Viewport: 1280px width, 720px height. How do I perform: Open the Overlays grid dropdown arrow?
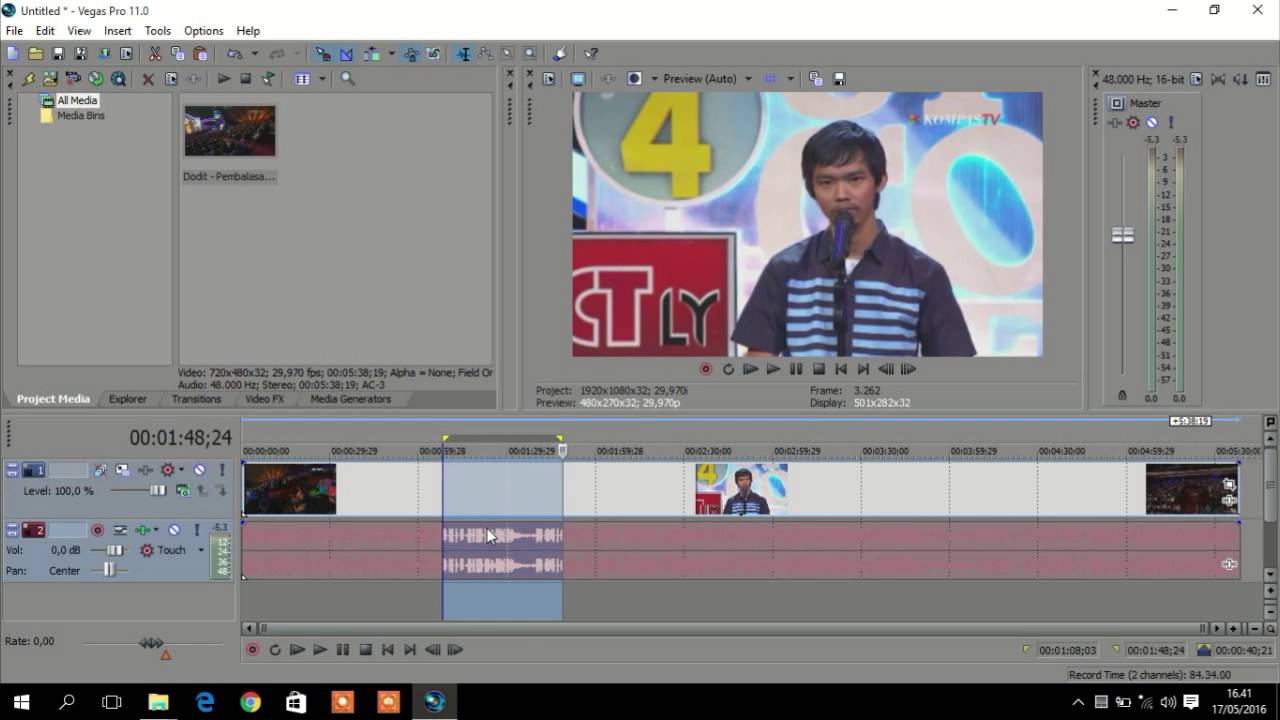coord(790,79)
